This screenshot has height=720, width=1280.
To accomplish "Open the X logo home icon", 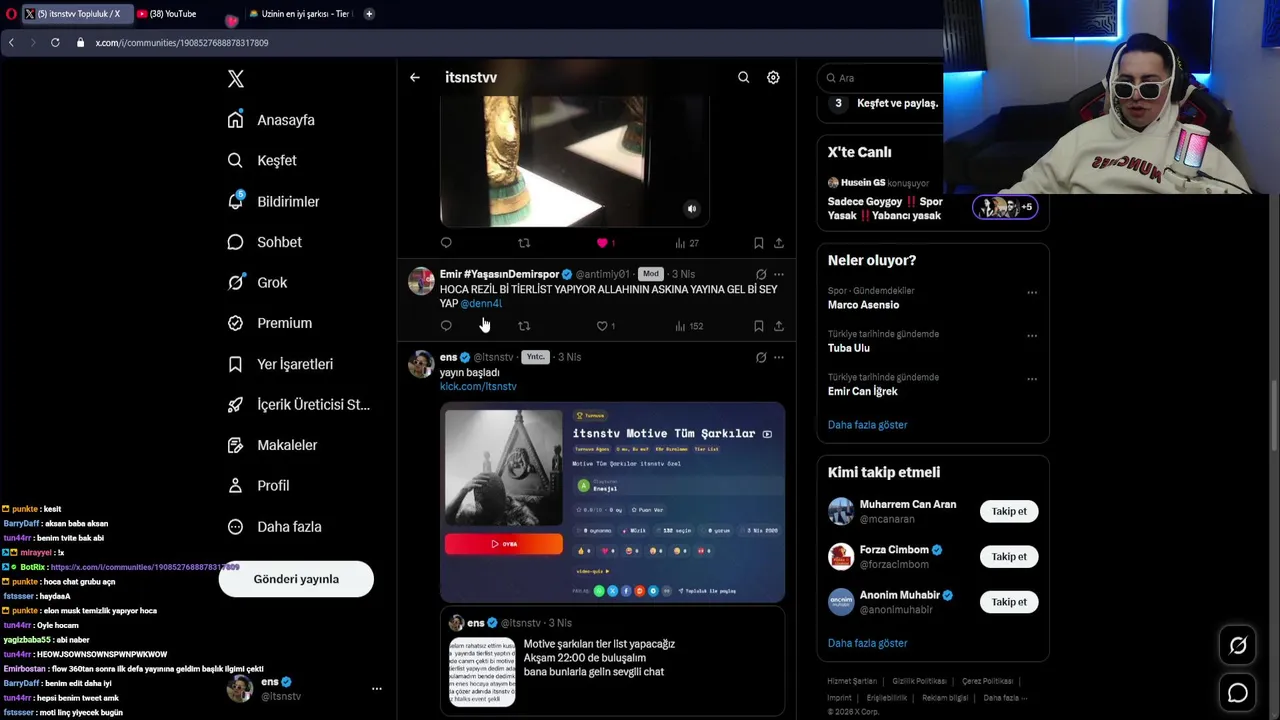I will [x=236, y=79].
